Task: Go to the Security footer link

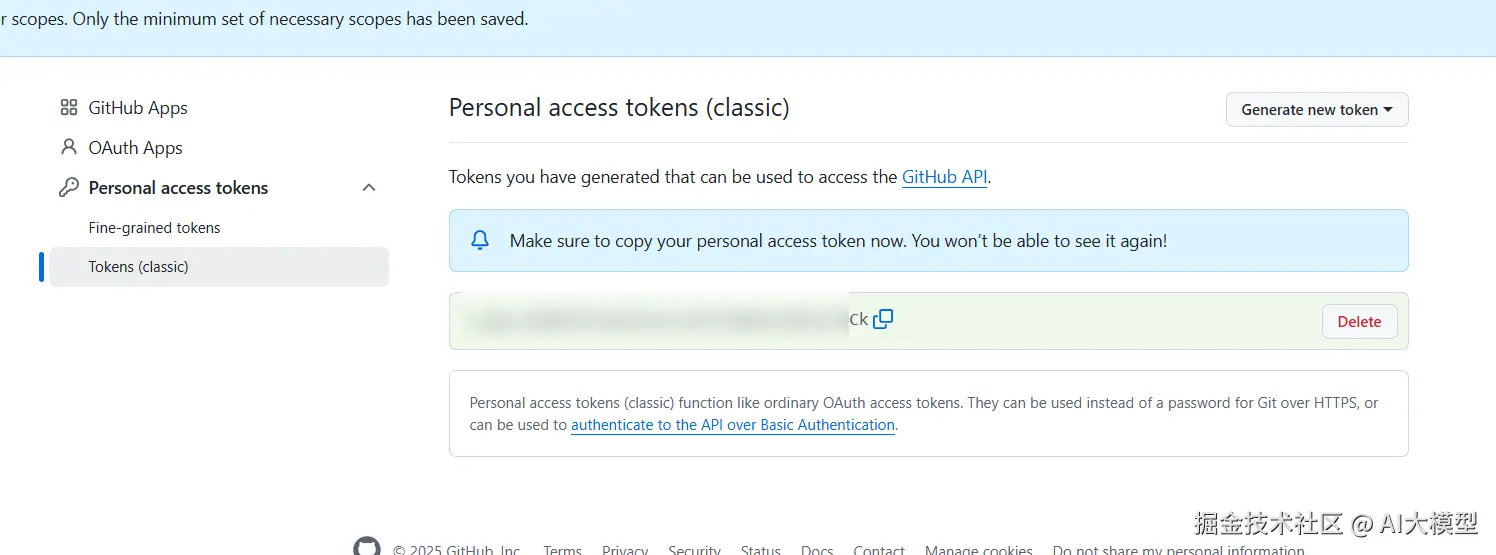Action: (x=694, y=550)
